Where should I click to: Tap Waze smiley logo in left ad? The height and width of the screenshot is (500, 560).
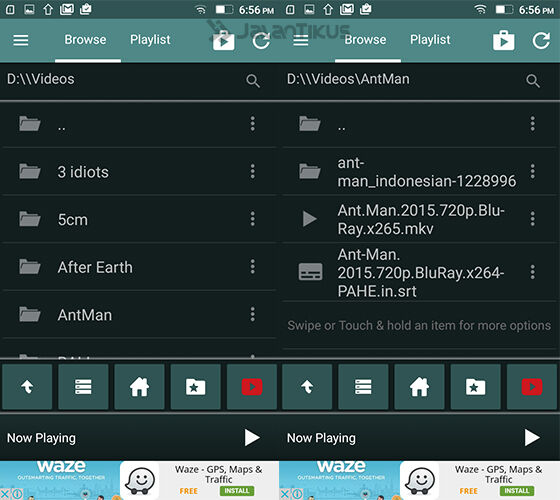141,481
